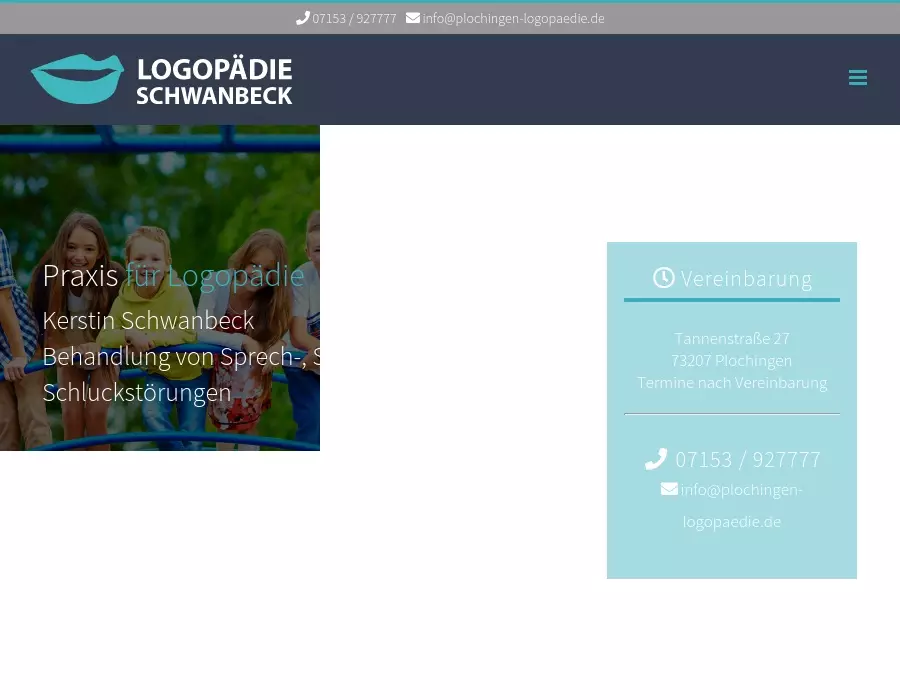Click the 'Vereinbarung' heading in the info card
This screenshot has width=900, height=700.
[x=746, y=279]
